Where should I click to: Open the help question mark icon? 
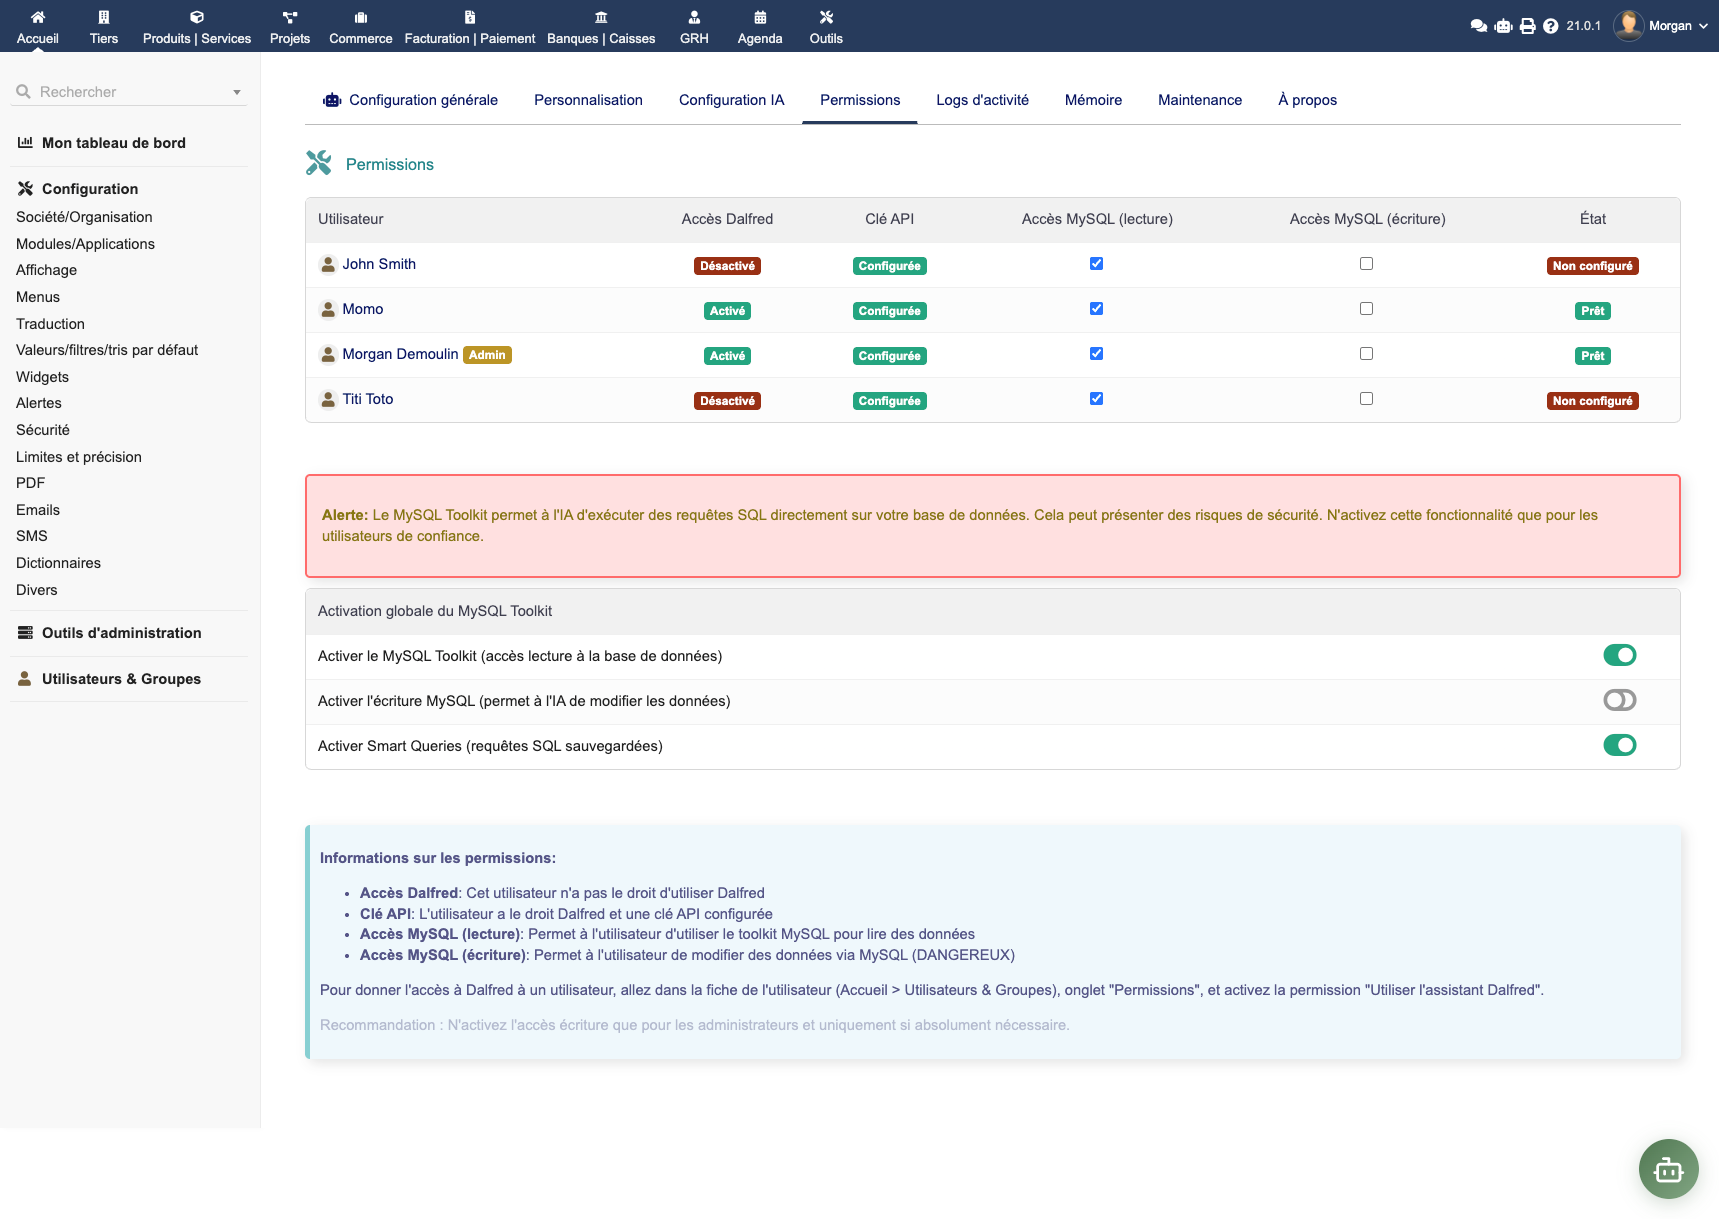(x=1550, y=26)
